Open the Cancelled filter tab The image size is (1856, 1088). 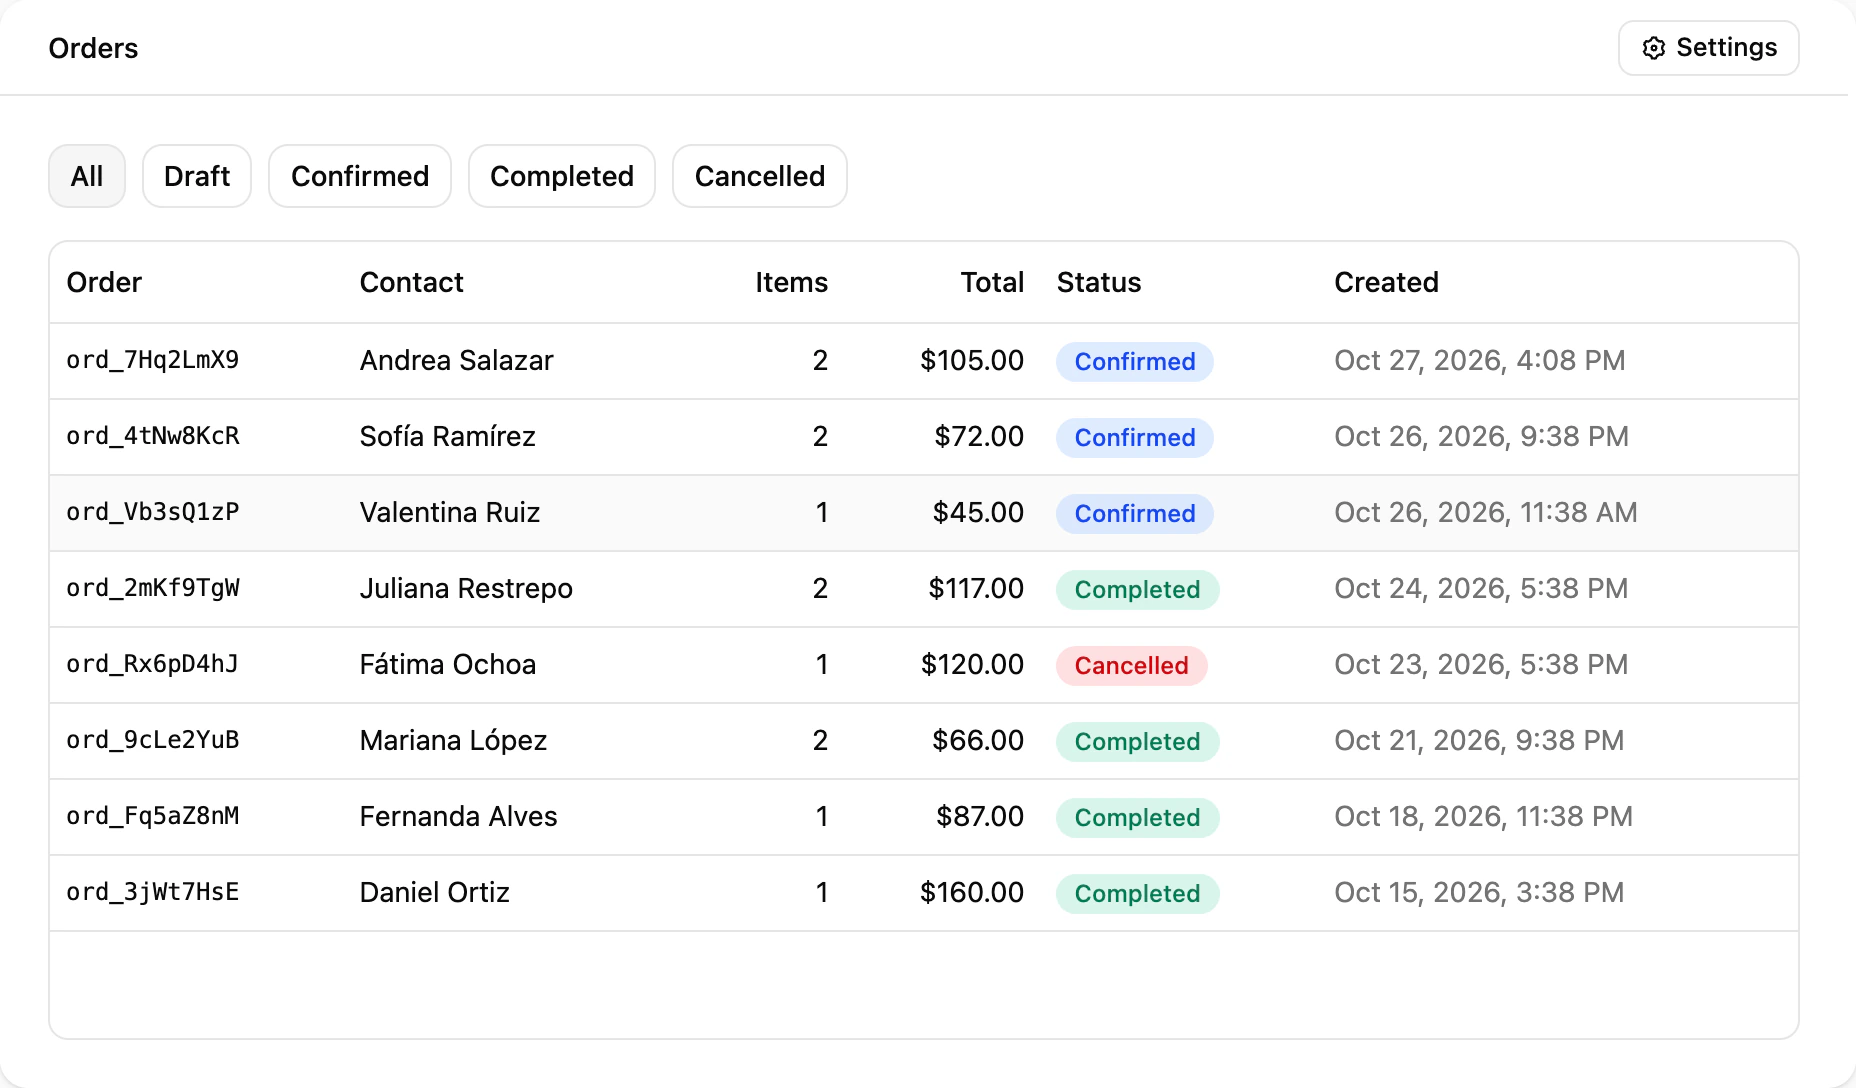pos(760,176)
